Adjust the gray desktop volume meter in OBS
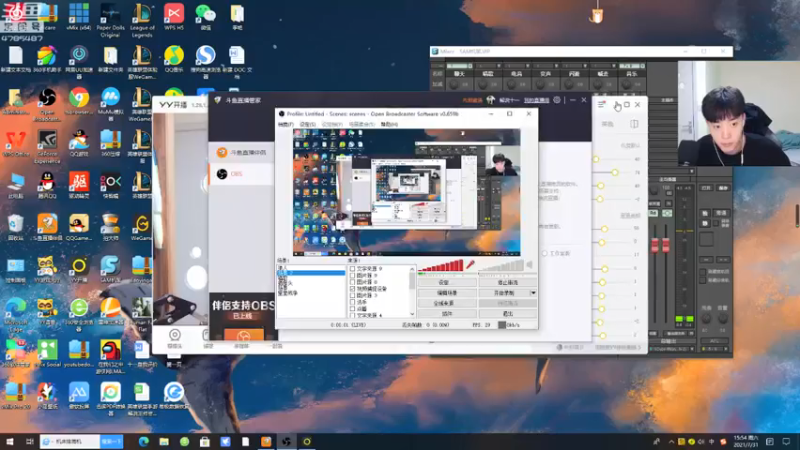 coord(501,266)
